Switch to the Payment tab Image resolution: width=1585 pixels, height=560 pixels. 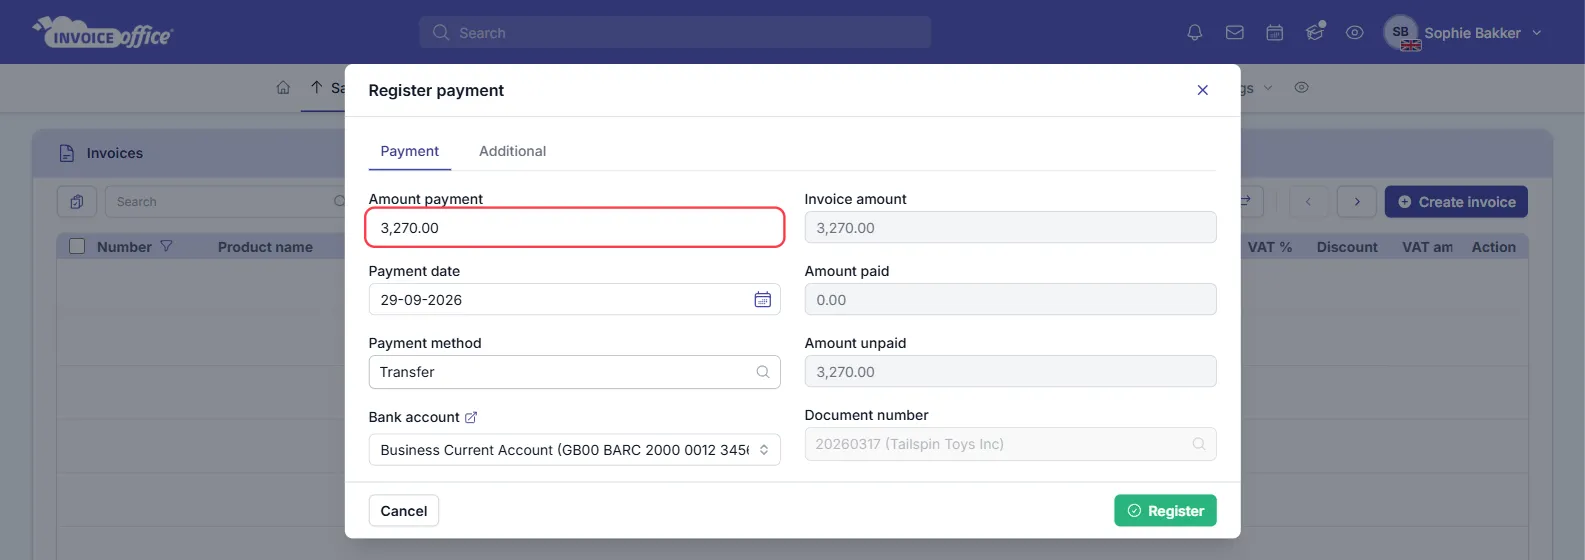point(410,151)
